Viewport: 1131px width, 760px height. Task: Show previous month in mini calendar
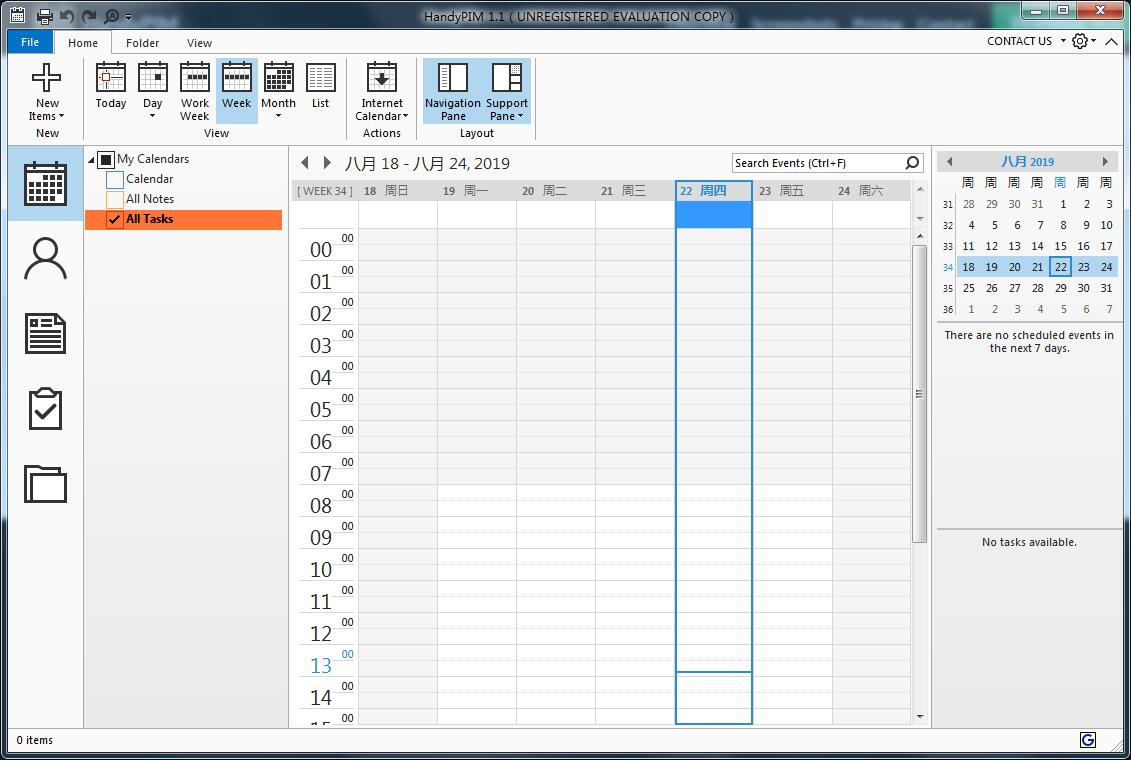point(950,162)
